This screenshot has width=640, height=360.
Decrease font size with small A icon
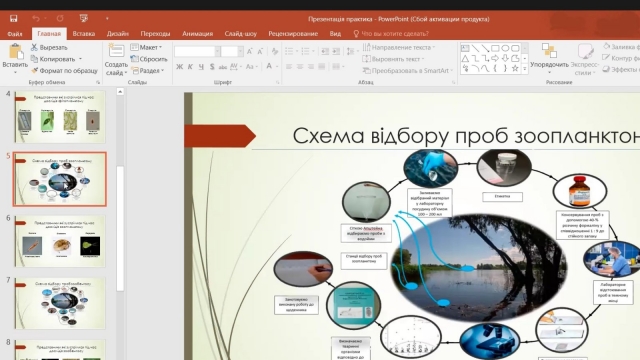260,51
